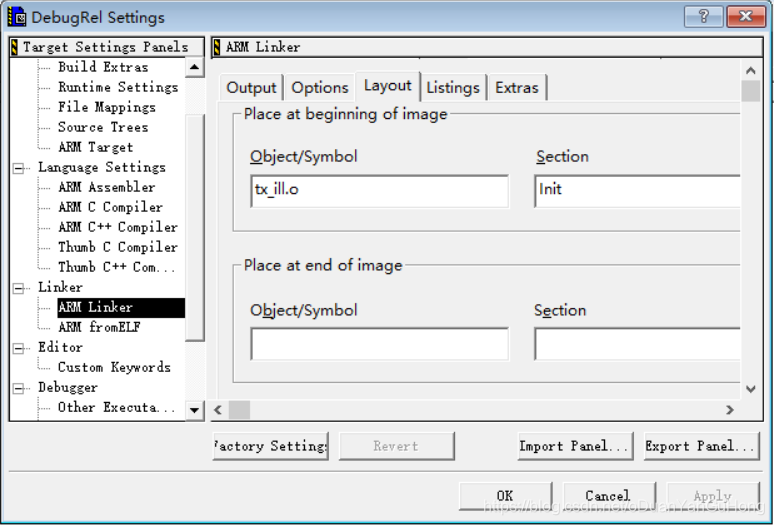Select ARM C++ Compiler panel

pyautogui.click(x=118, y=227)
